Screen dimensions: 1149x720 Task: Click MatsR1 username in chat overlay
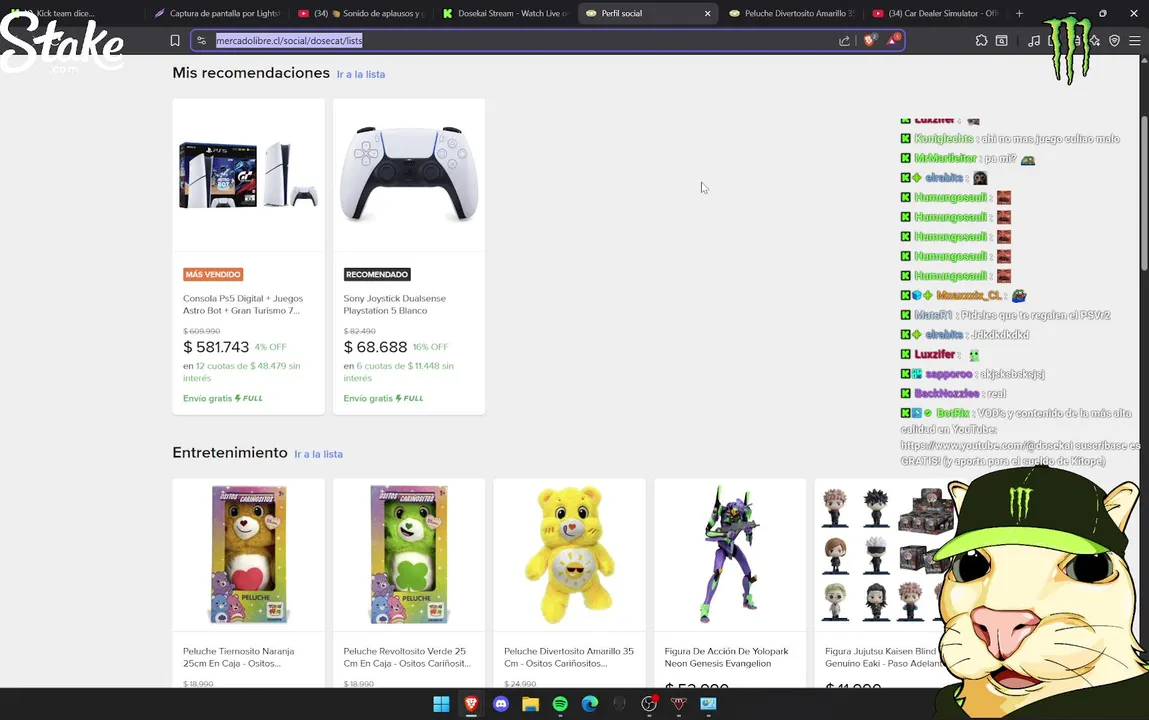pyautogui.click(x=933, y=315)
